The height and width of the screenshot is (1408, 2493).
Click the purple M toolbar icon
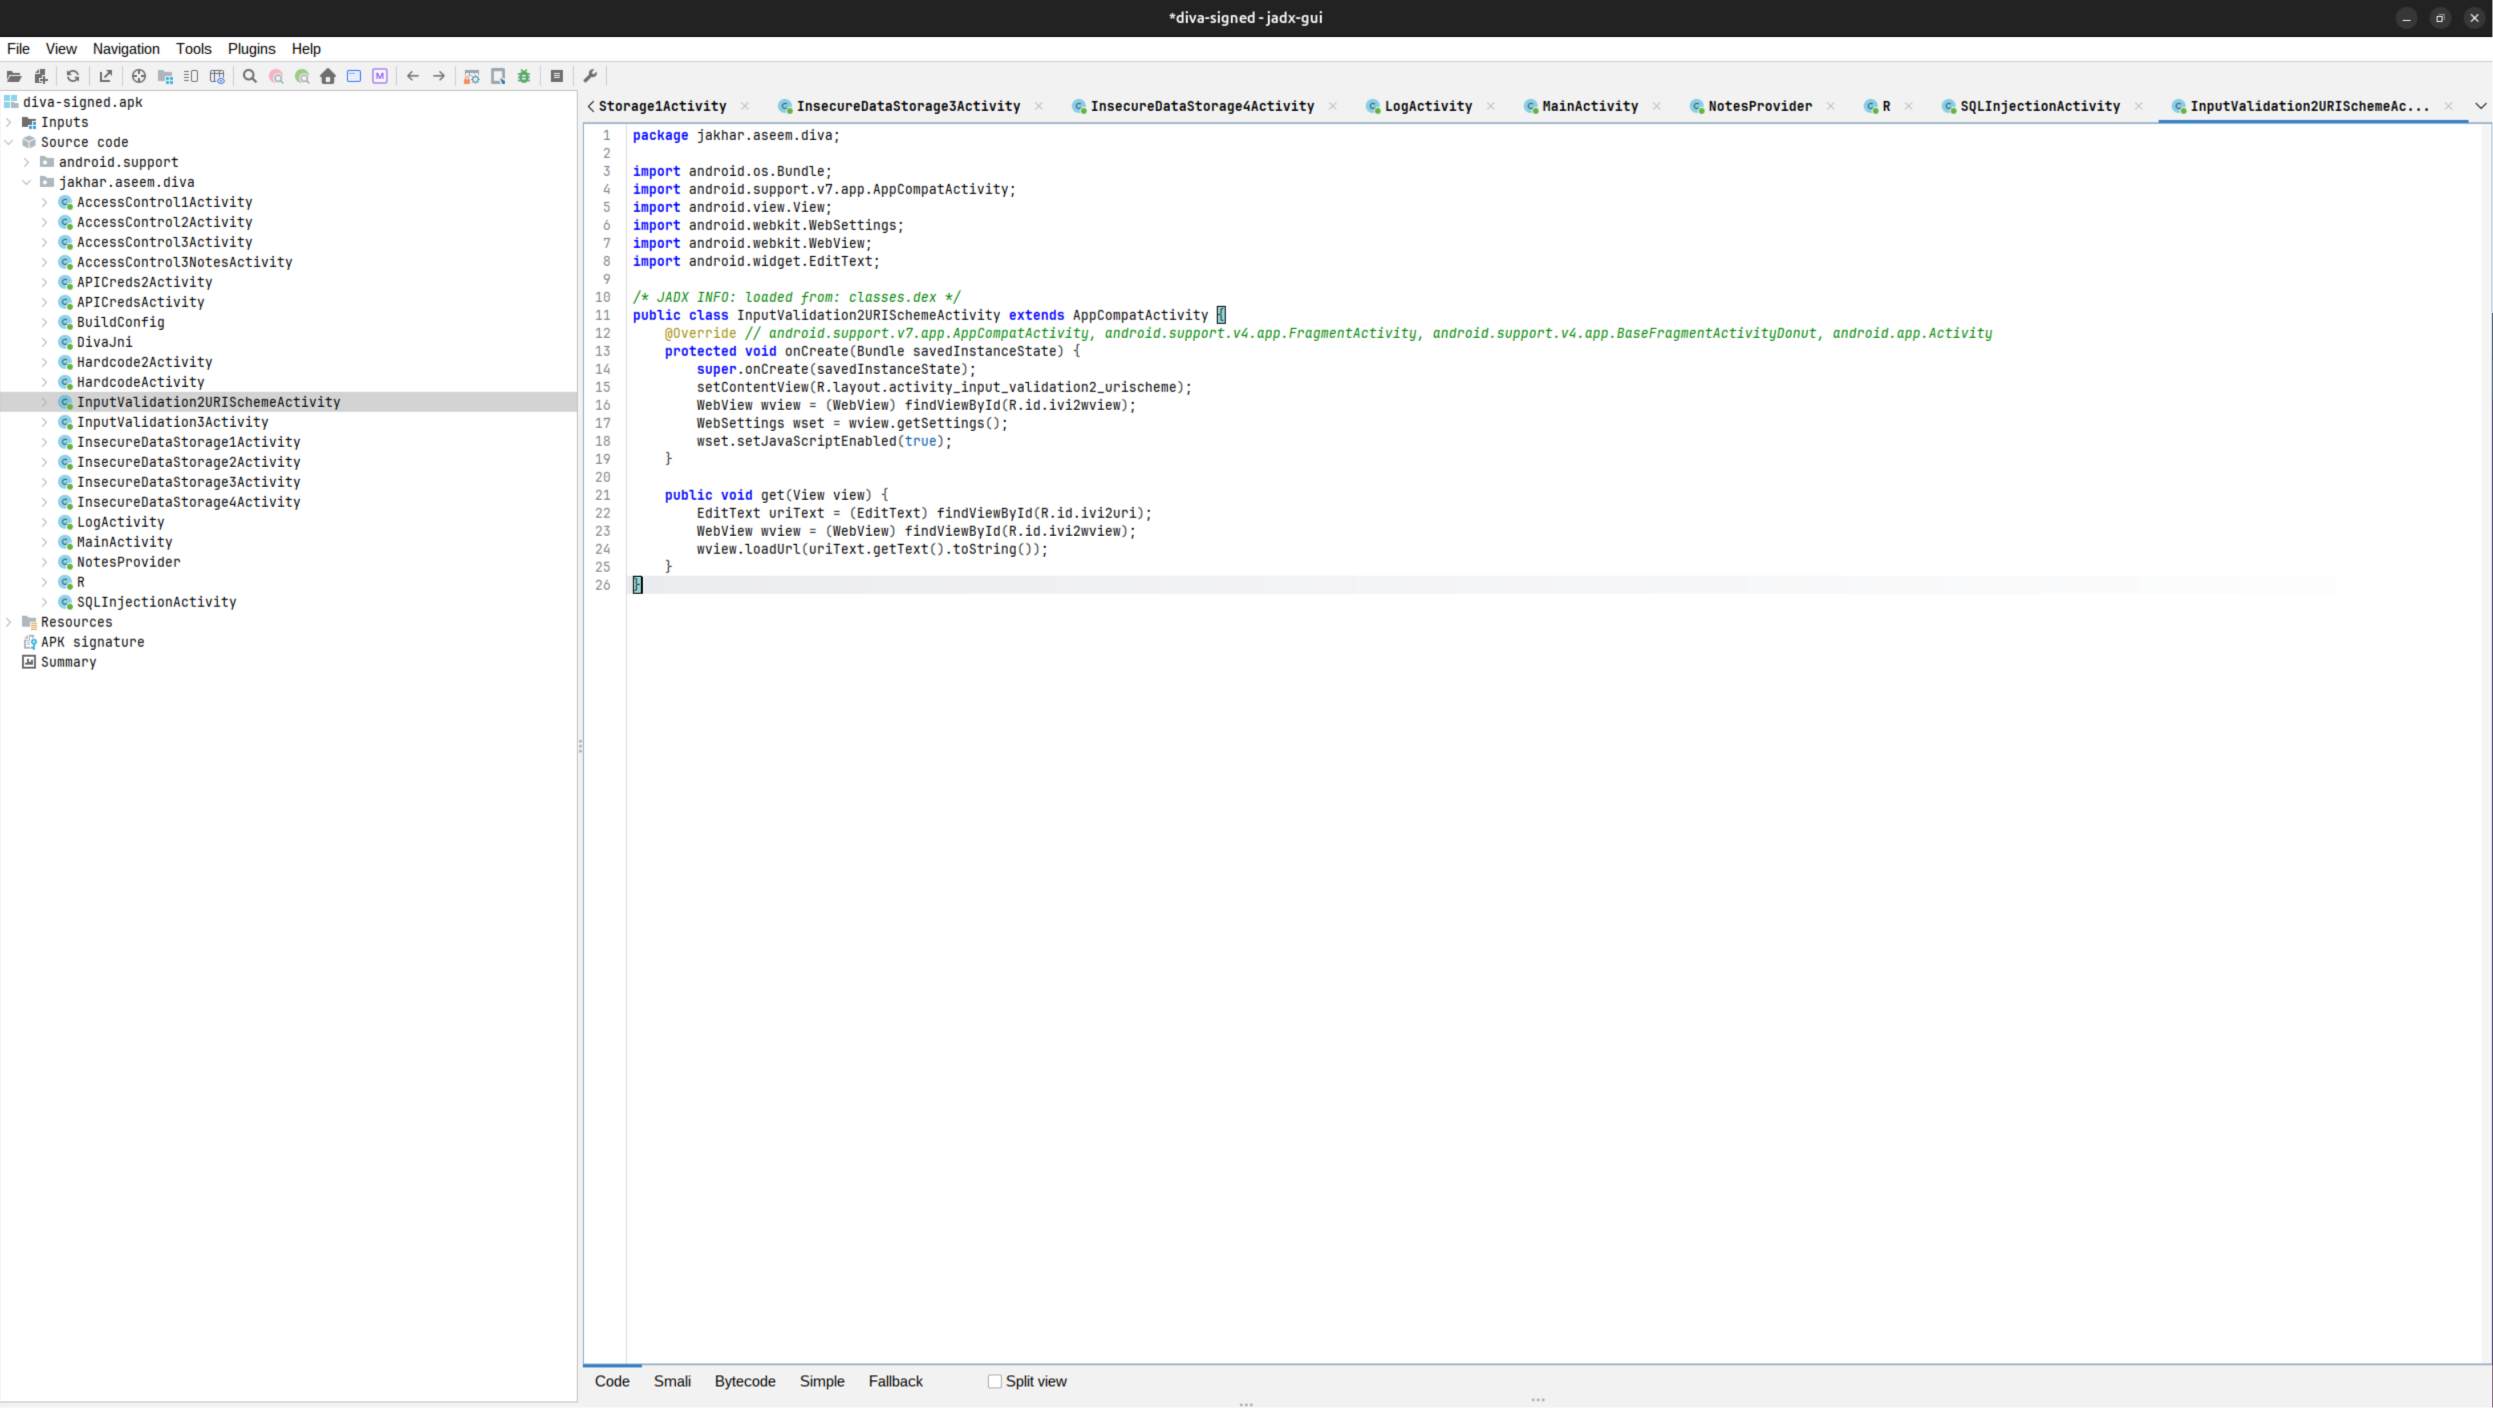(380, 76)
